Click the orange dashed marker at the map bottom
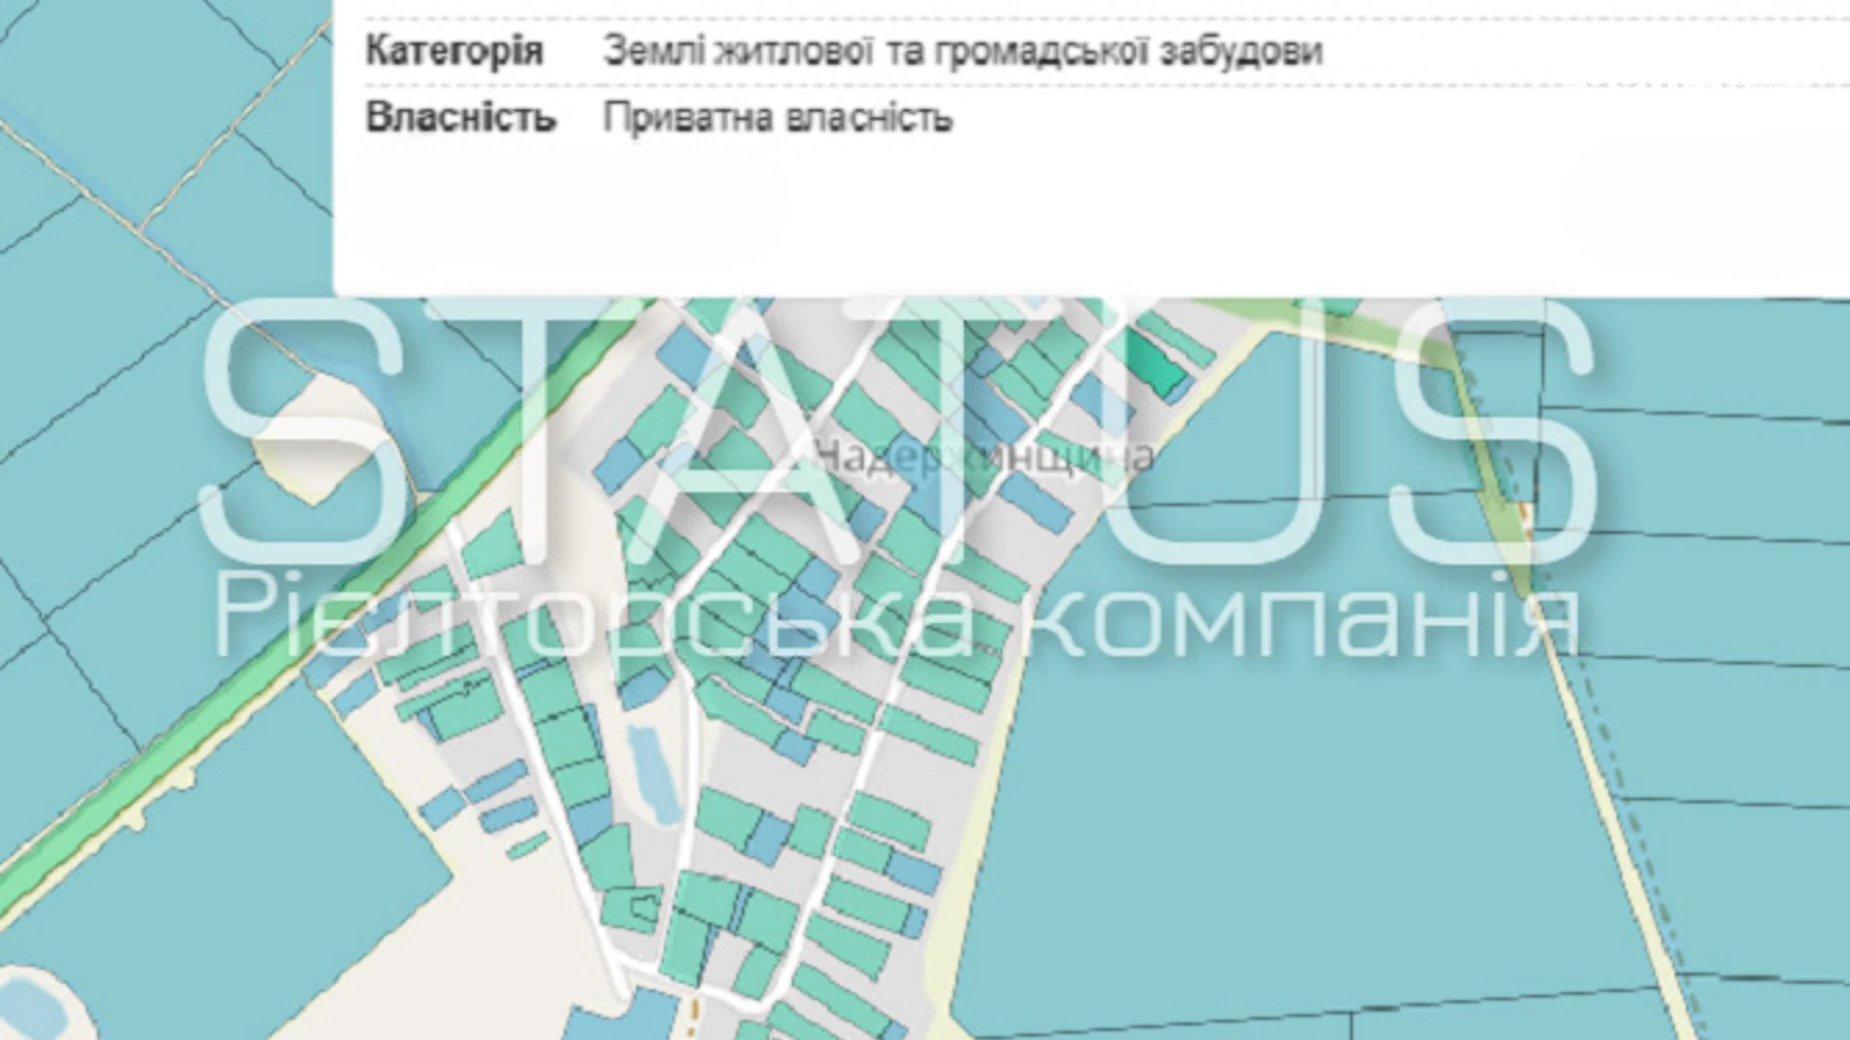Image resolution: width=1850 pixels, height=1040 pixels. 691,1020
